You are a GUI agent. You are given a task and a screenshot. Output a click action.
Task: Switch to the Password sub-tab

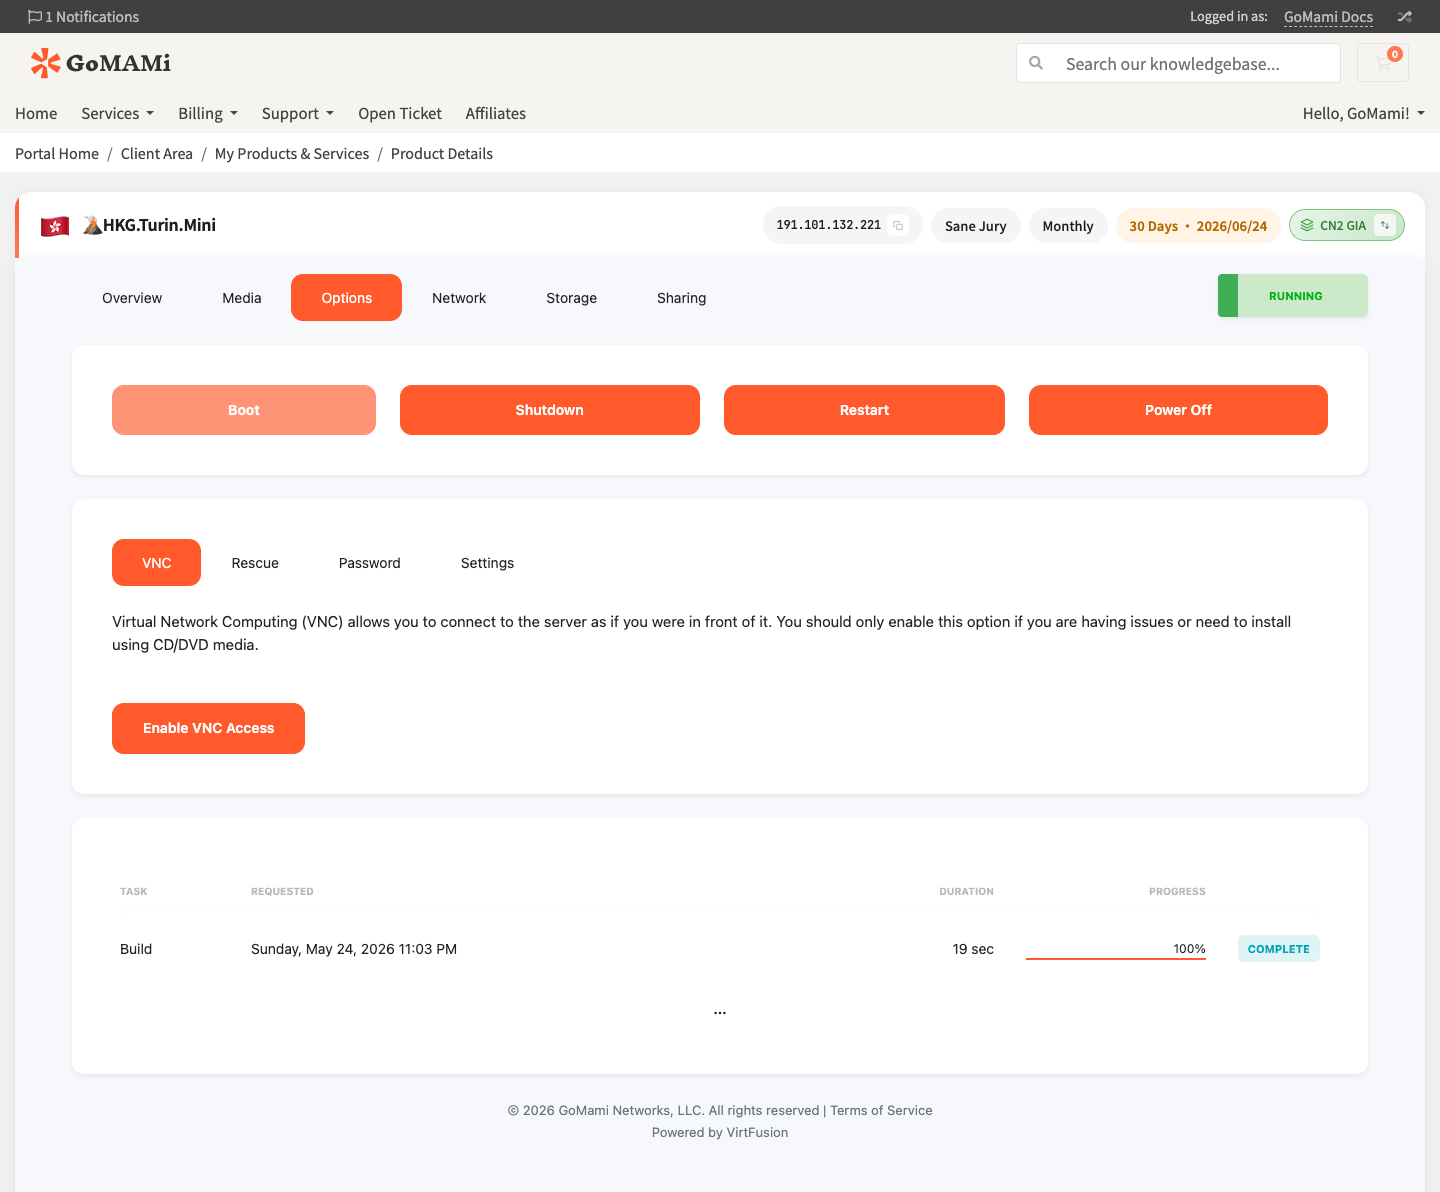click(x=370, y=563)
